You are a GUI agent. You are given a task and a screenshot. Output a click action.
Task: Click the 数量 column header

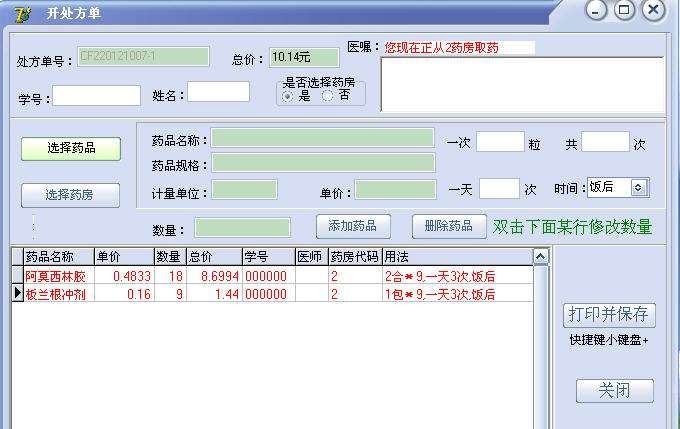(x=170, y=257)
